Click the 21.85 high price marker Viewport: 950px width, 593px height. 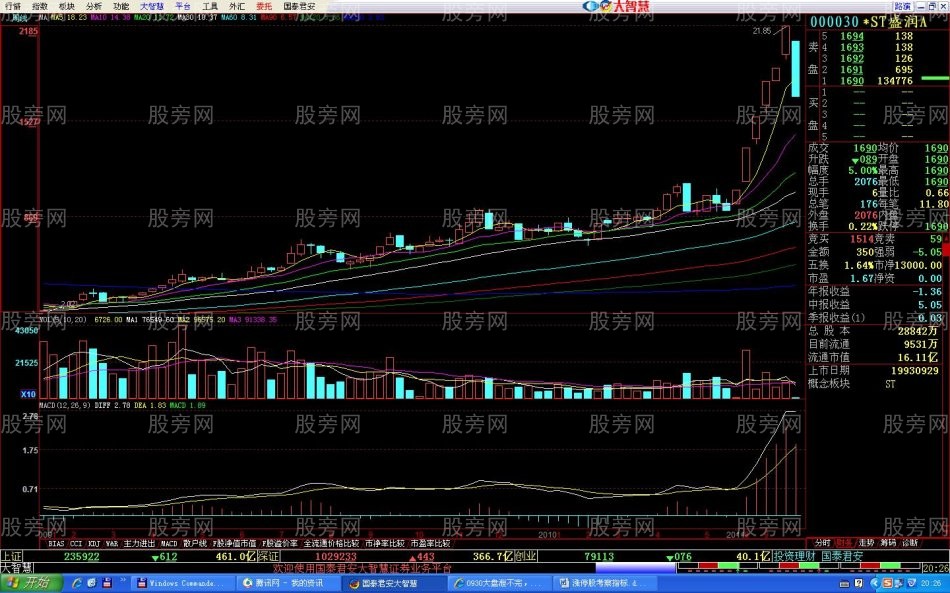tap(762, 31)
